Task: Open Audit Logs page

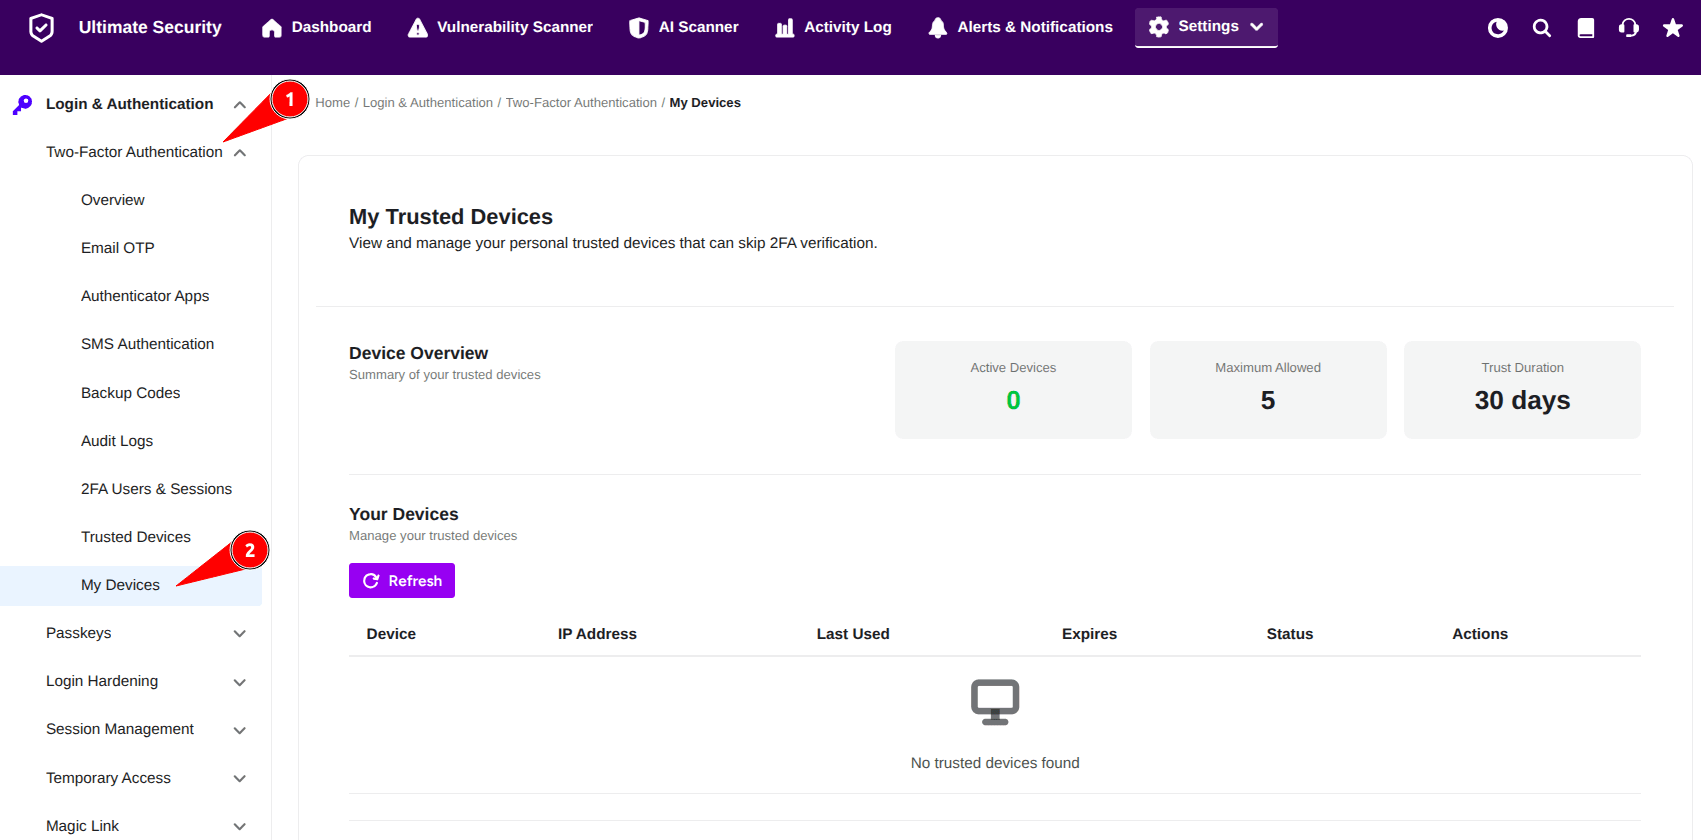Action: (x=117, y=441)
